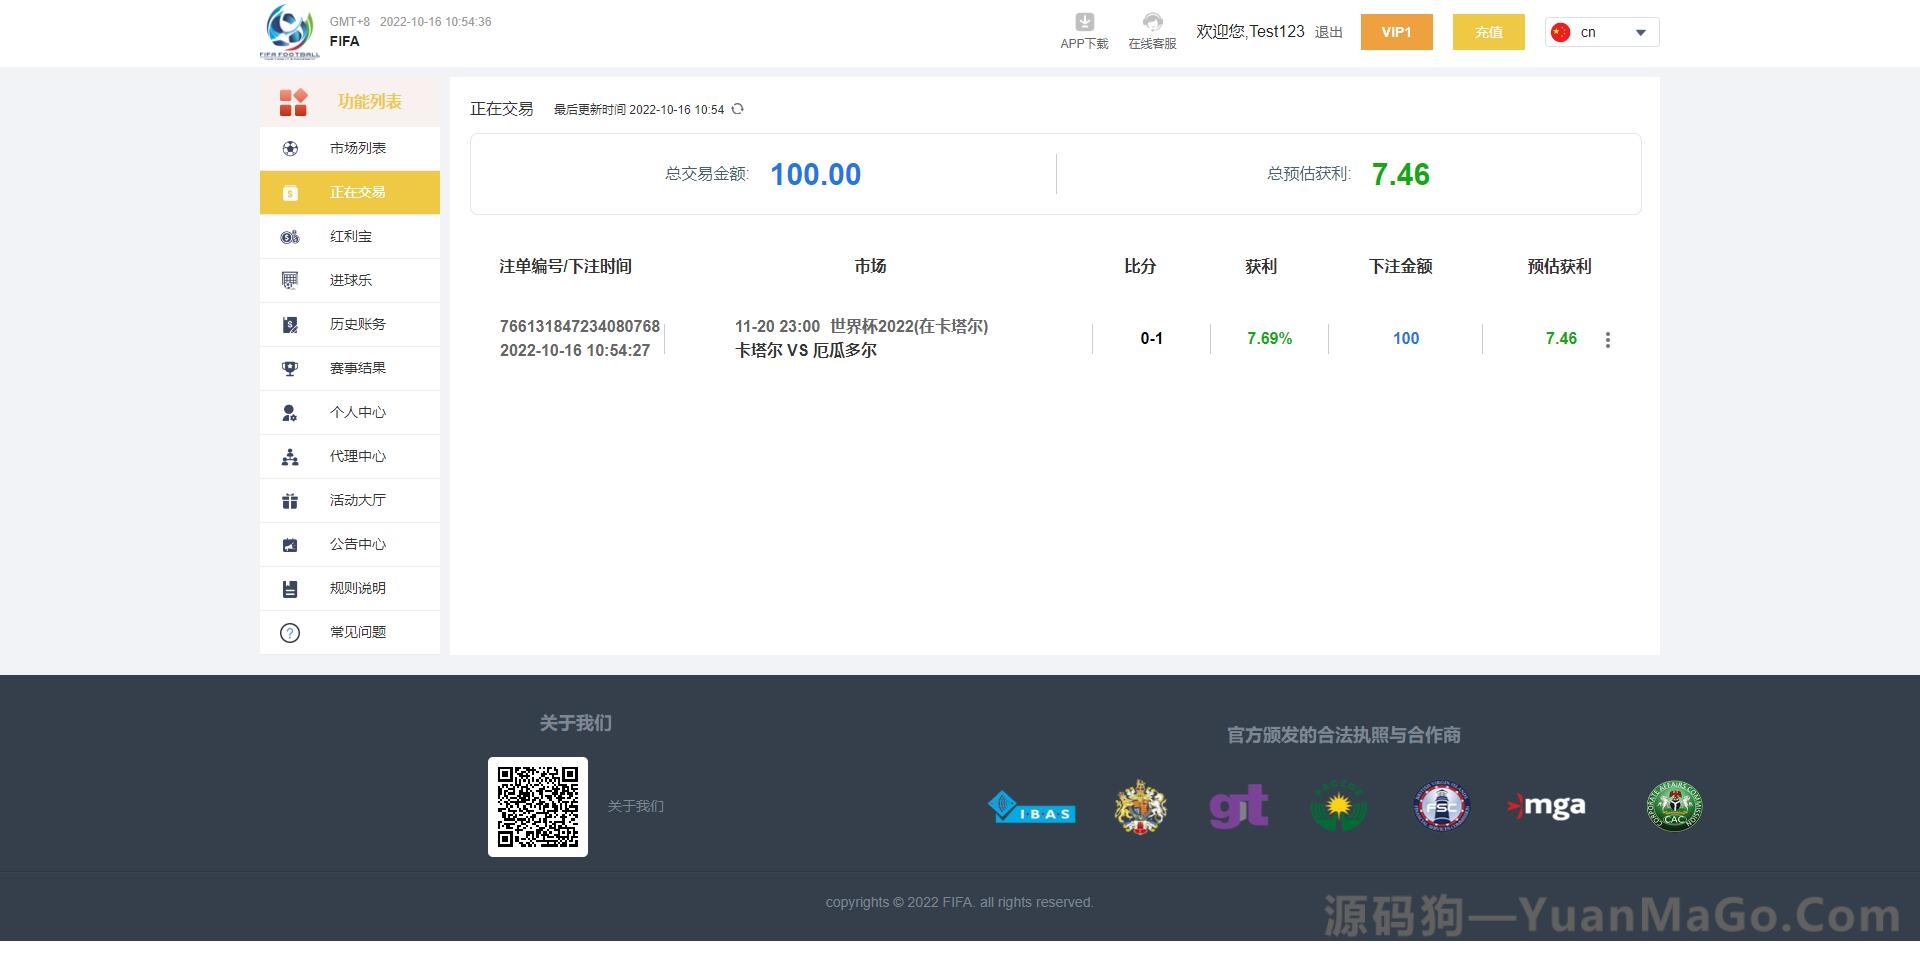
Task: Open the 个人中心 personal center icon
Action: [290, 412]
